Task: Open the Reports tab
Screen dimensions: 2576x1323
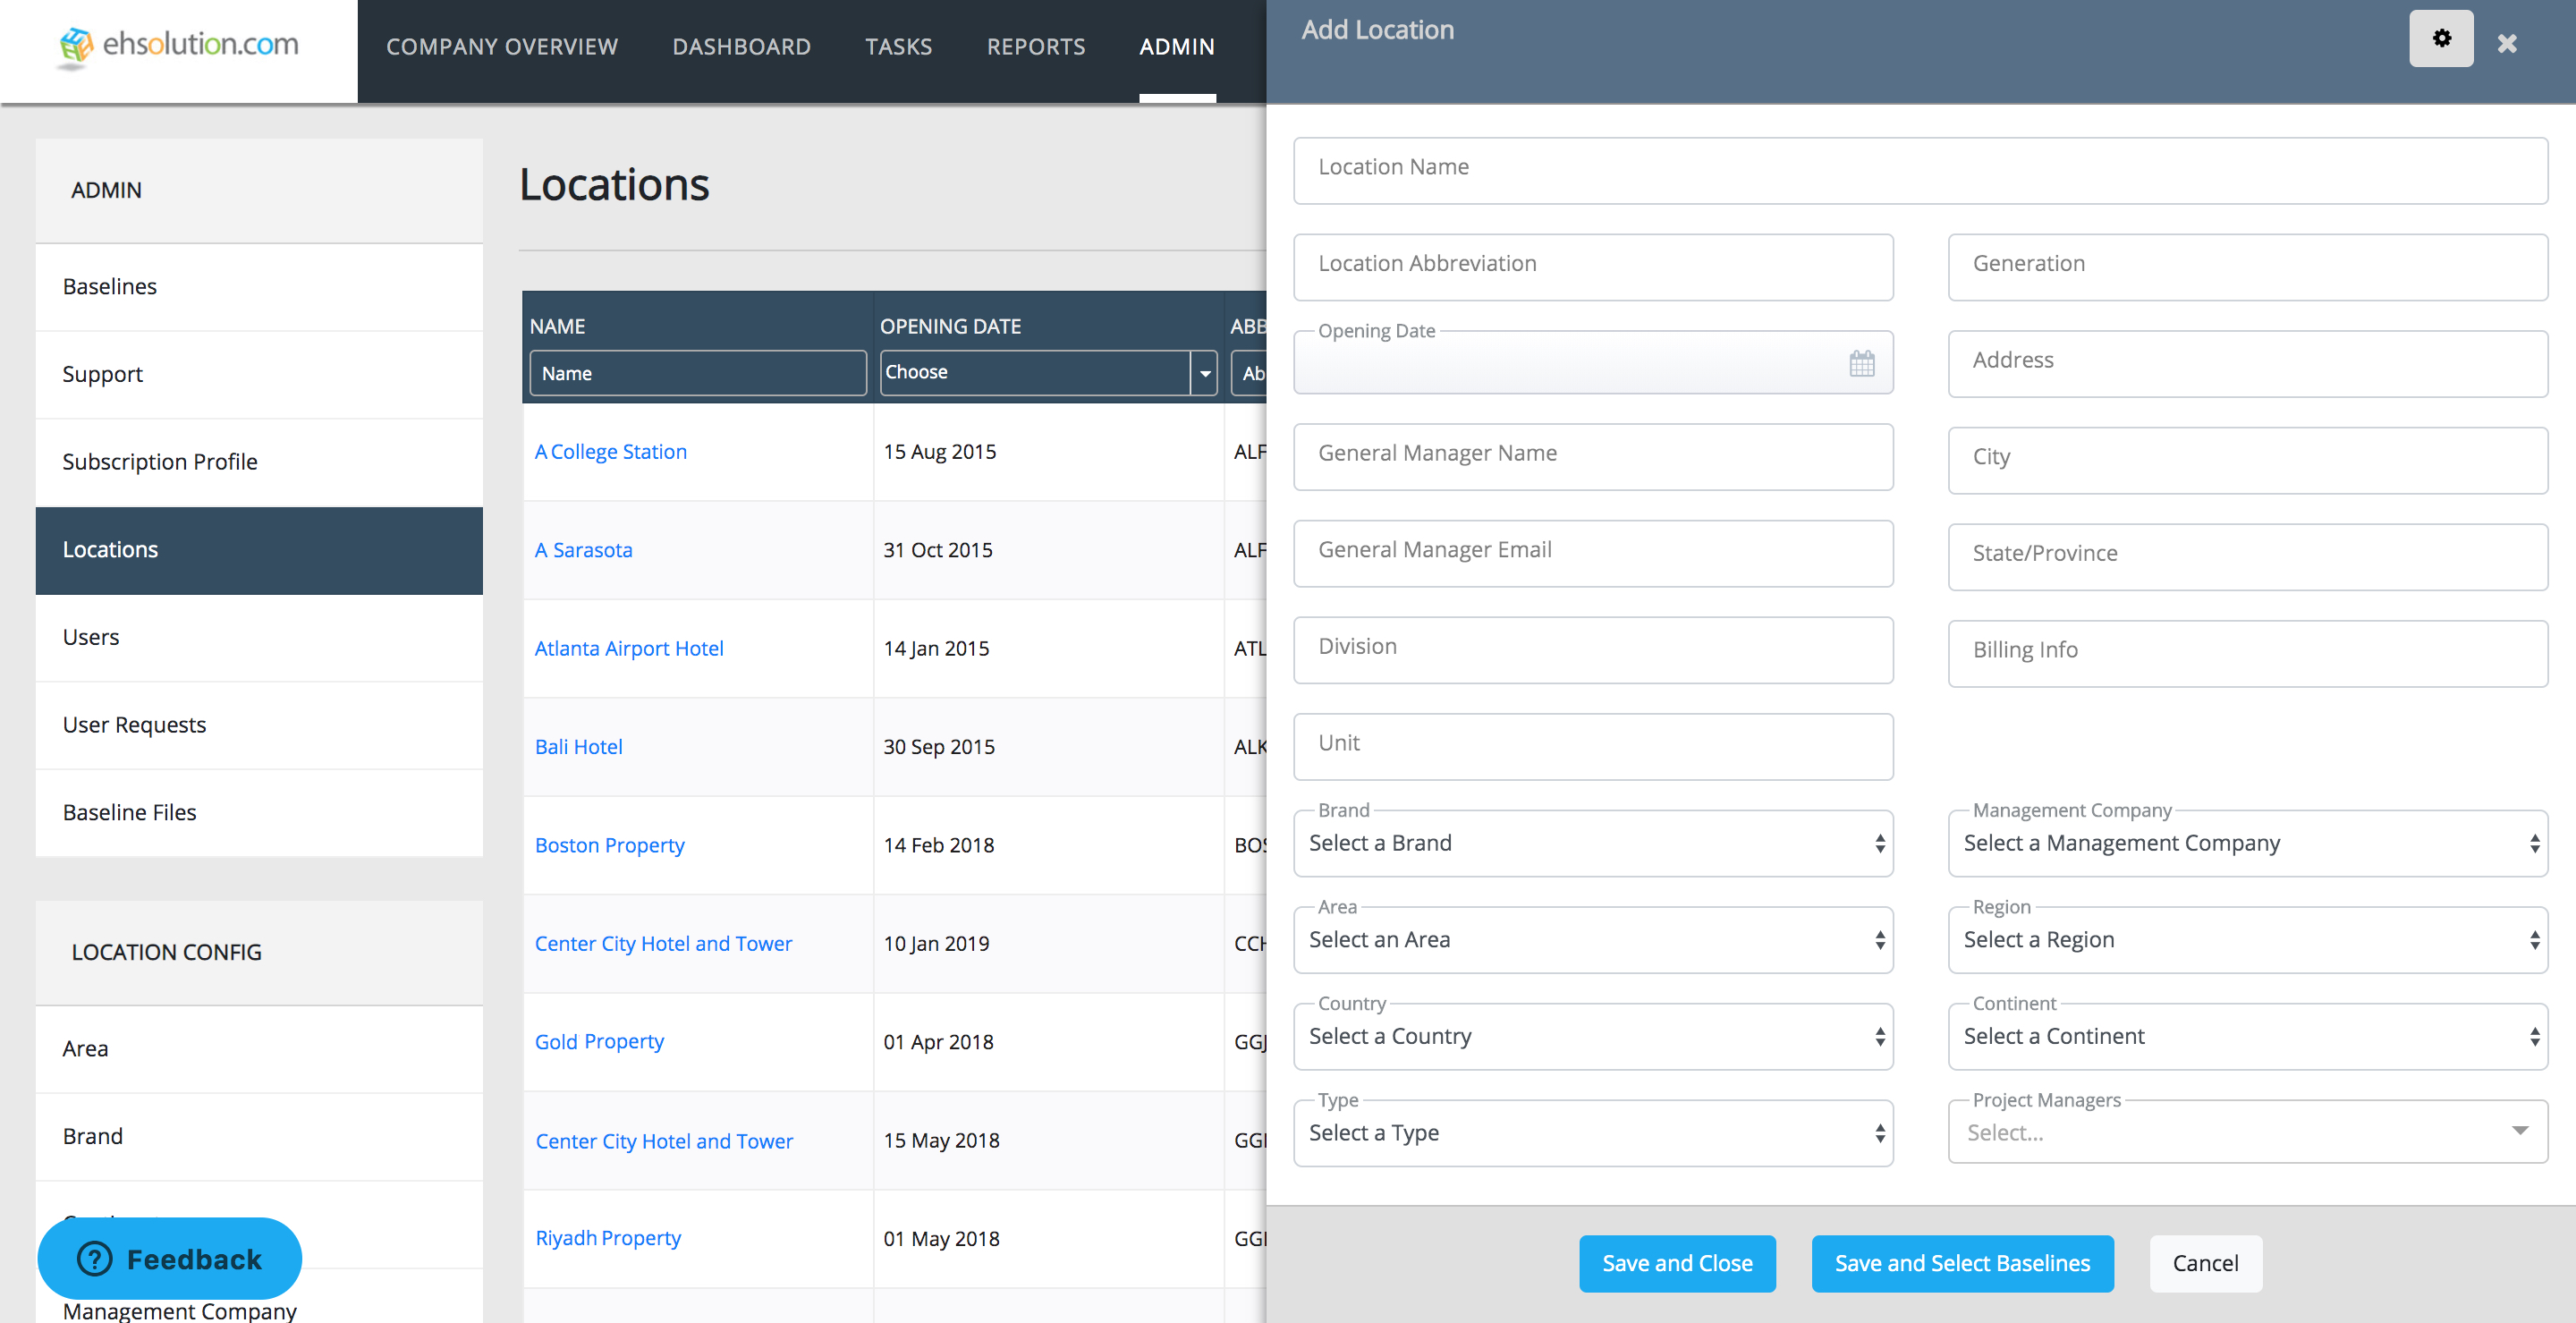Action: (x=1036, y=47)
